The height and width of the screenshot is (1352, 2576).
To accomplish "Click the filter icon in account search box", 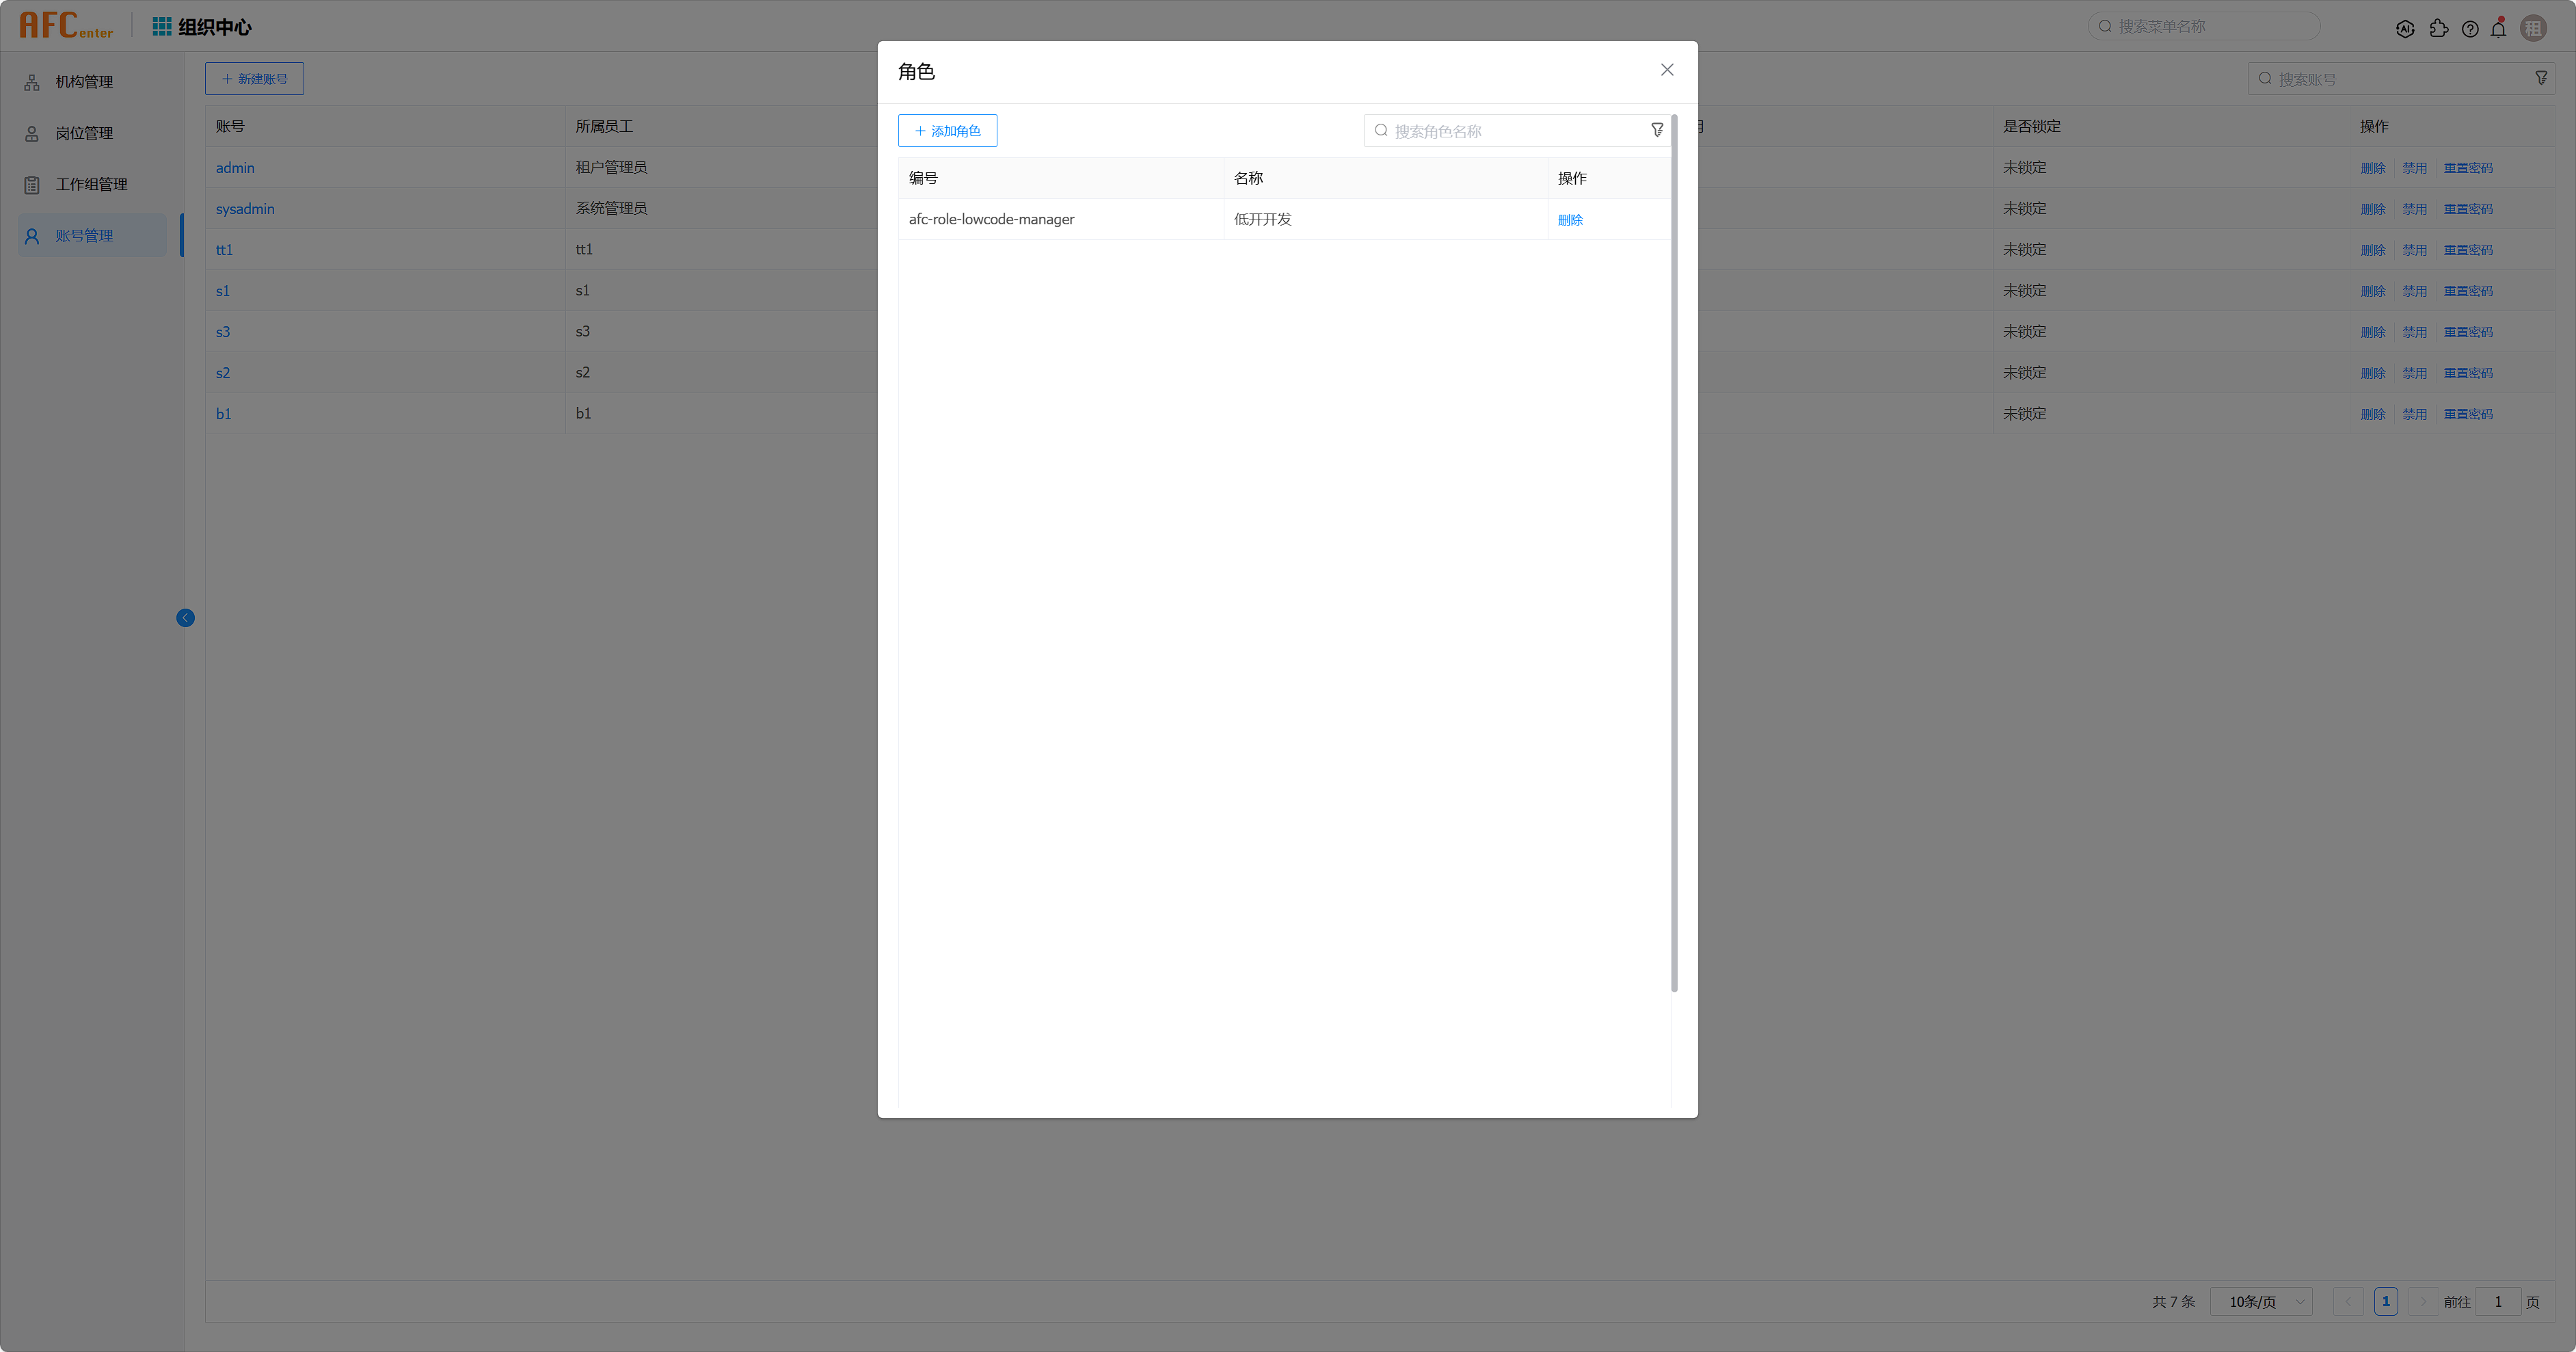I will pyautogui.click(x=2541, y=78).
